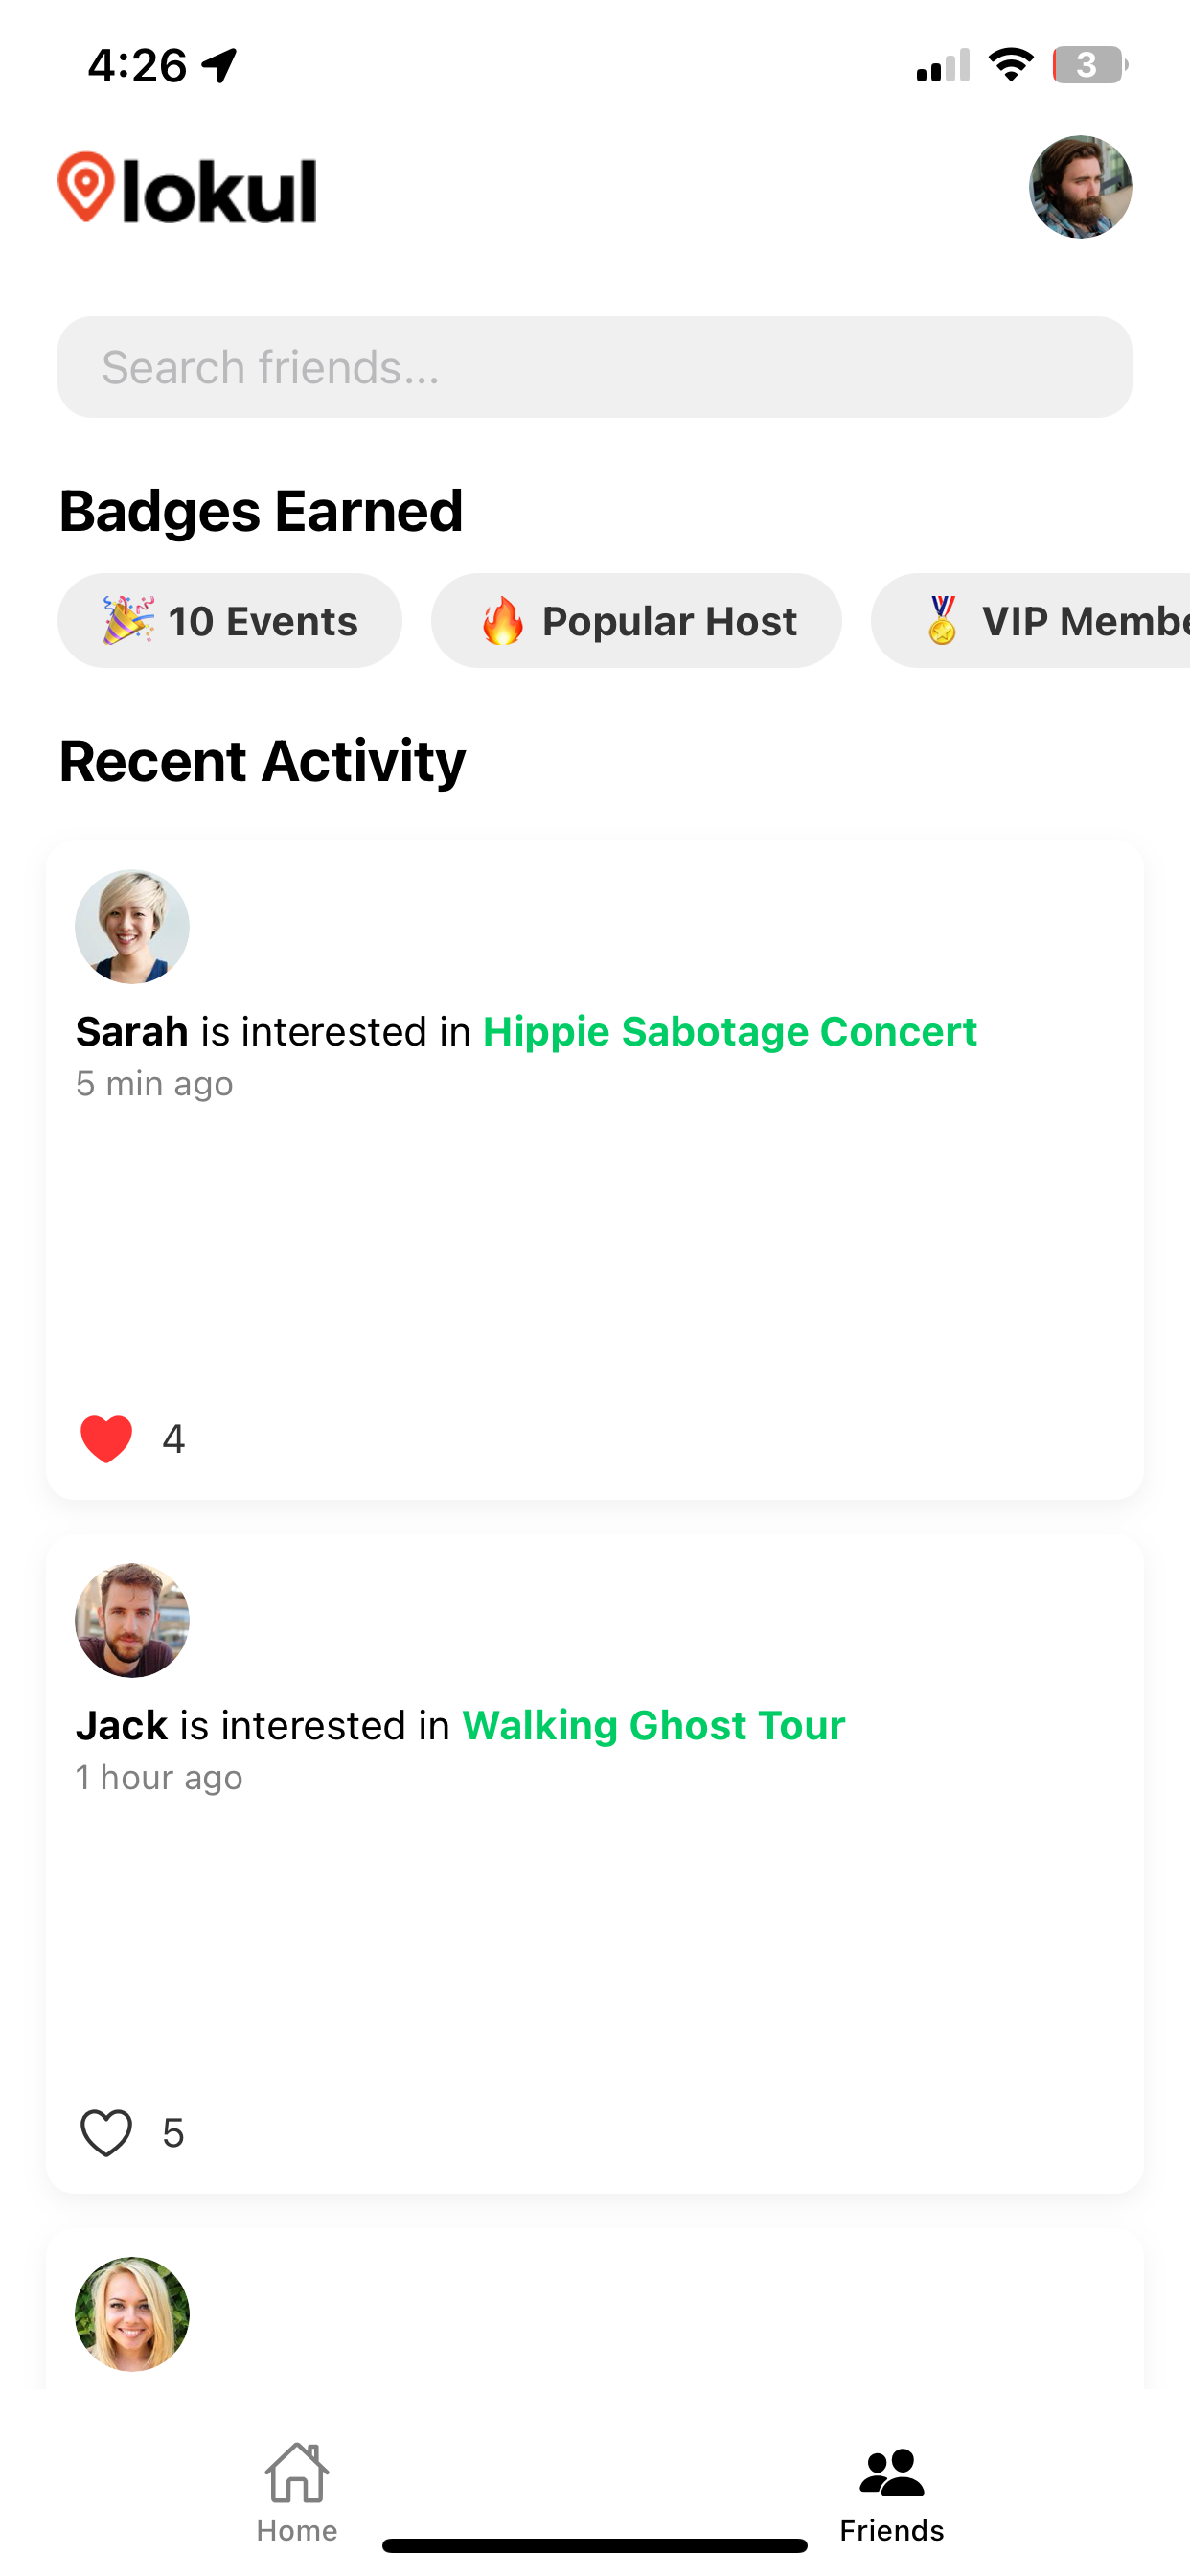This screenshot has width=1190, height=2576.
Task: Select the 10 Events badge
Action: click(230, 621)
